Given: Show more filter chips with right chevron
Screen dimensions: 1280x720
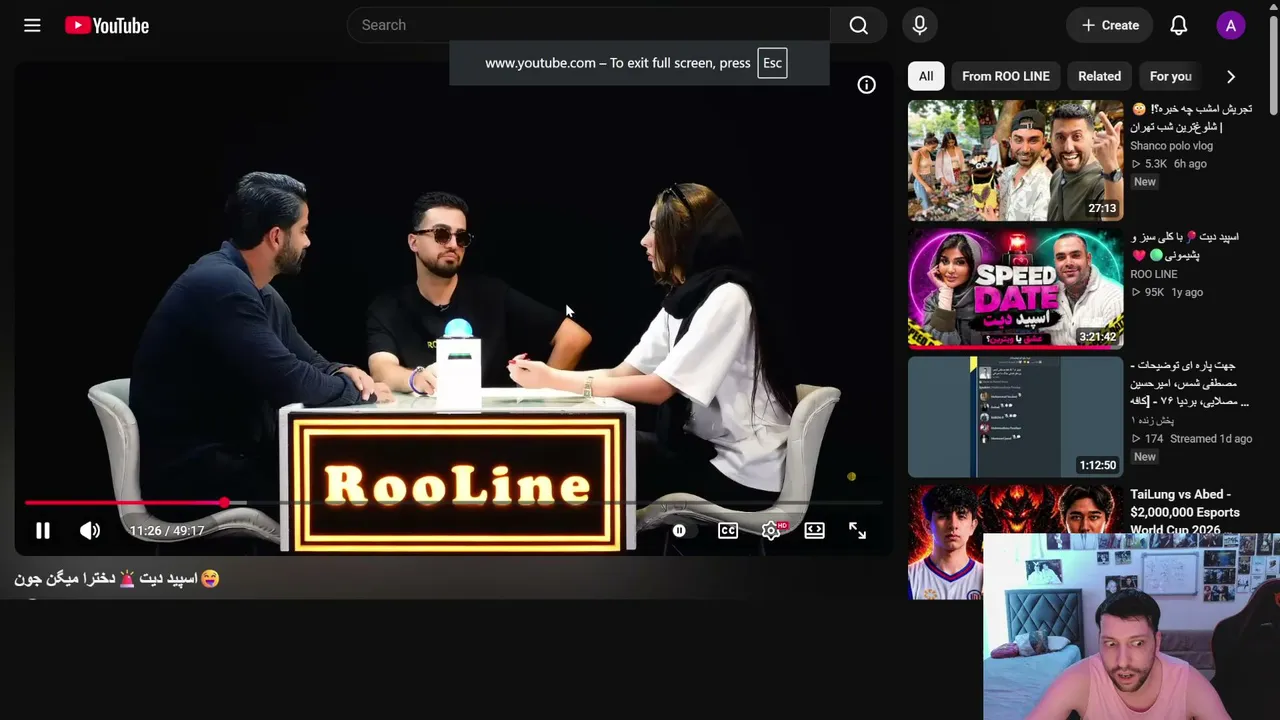Looking at the screenshot, I should (1231, 76).
